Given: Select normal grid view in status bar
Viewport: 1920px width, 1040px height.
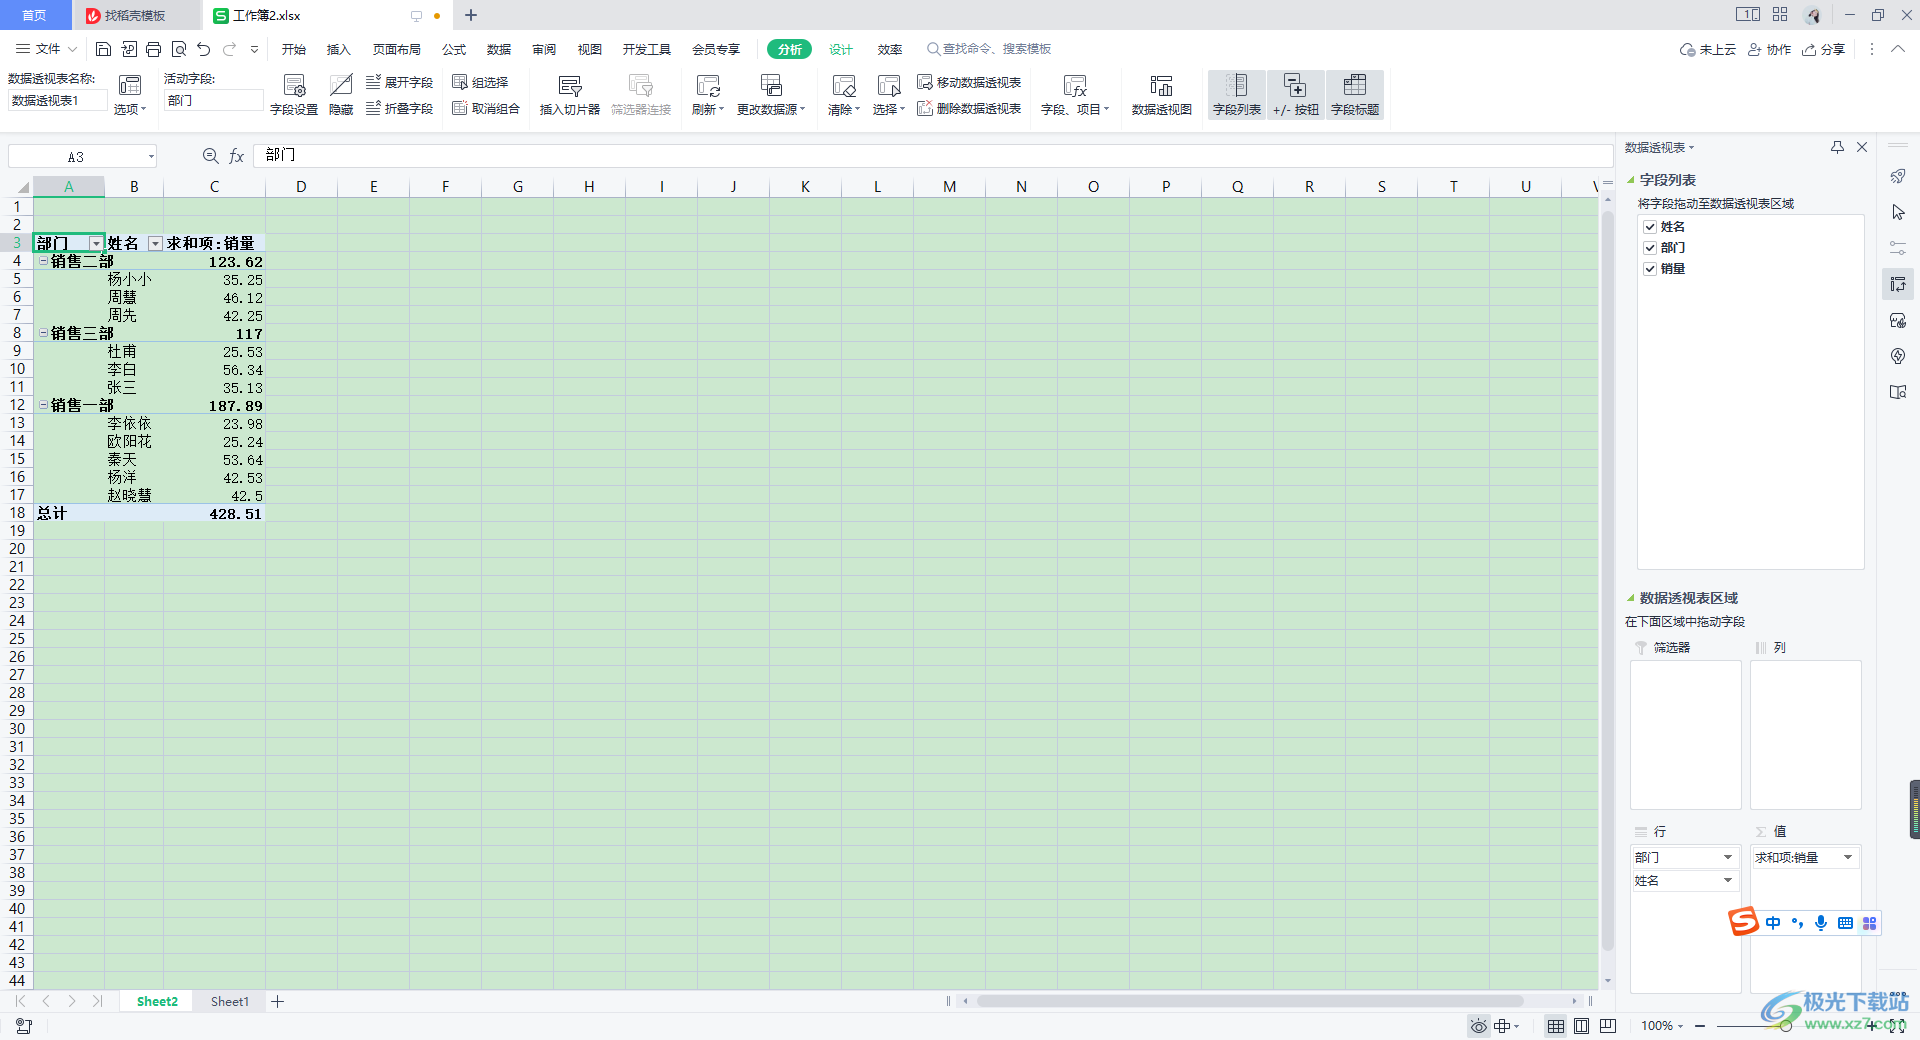Looking at the screenshot, I should (x=1555, y=1026).
